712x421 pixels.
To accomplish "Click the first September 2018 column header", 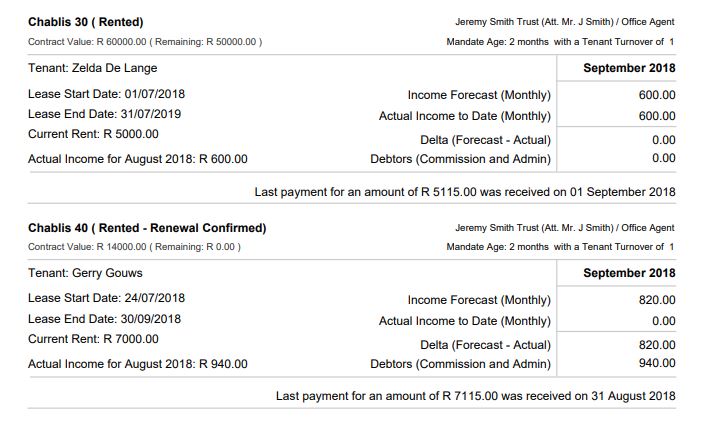I will tap(629, 68).
